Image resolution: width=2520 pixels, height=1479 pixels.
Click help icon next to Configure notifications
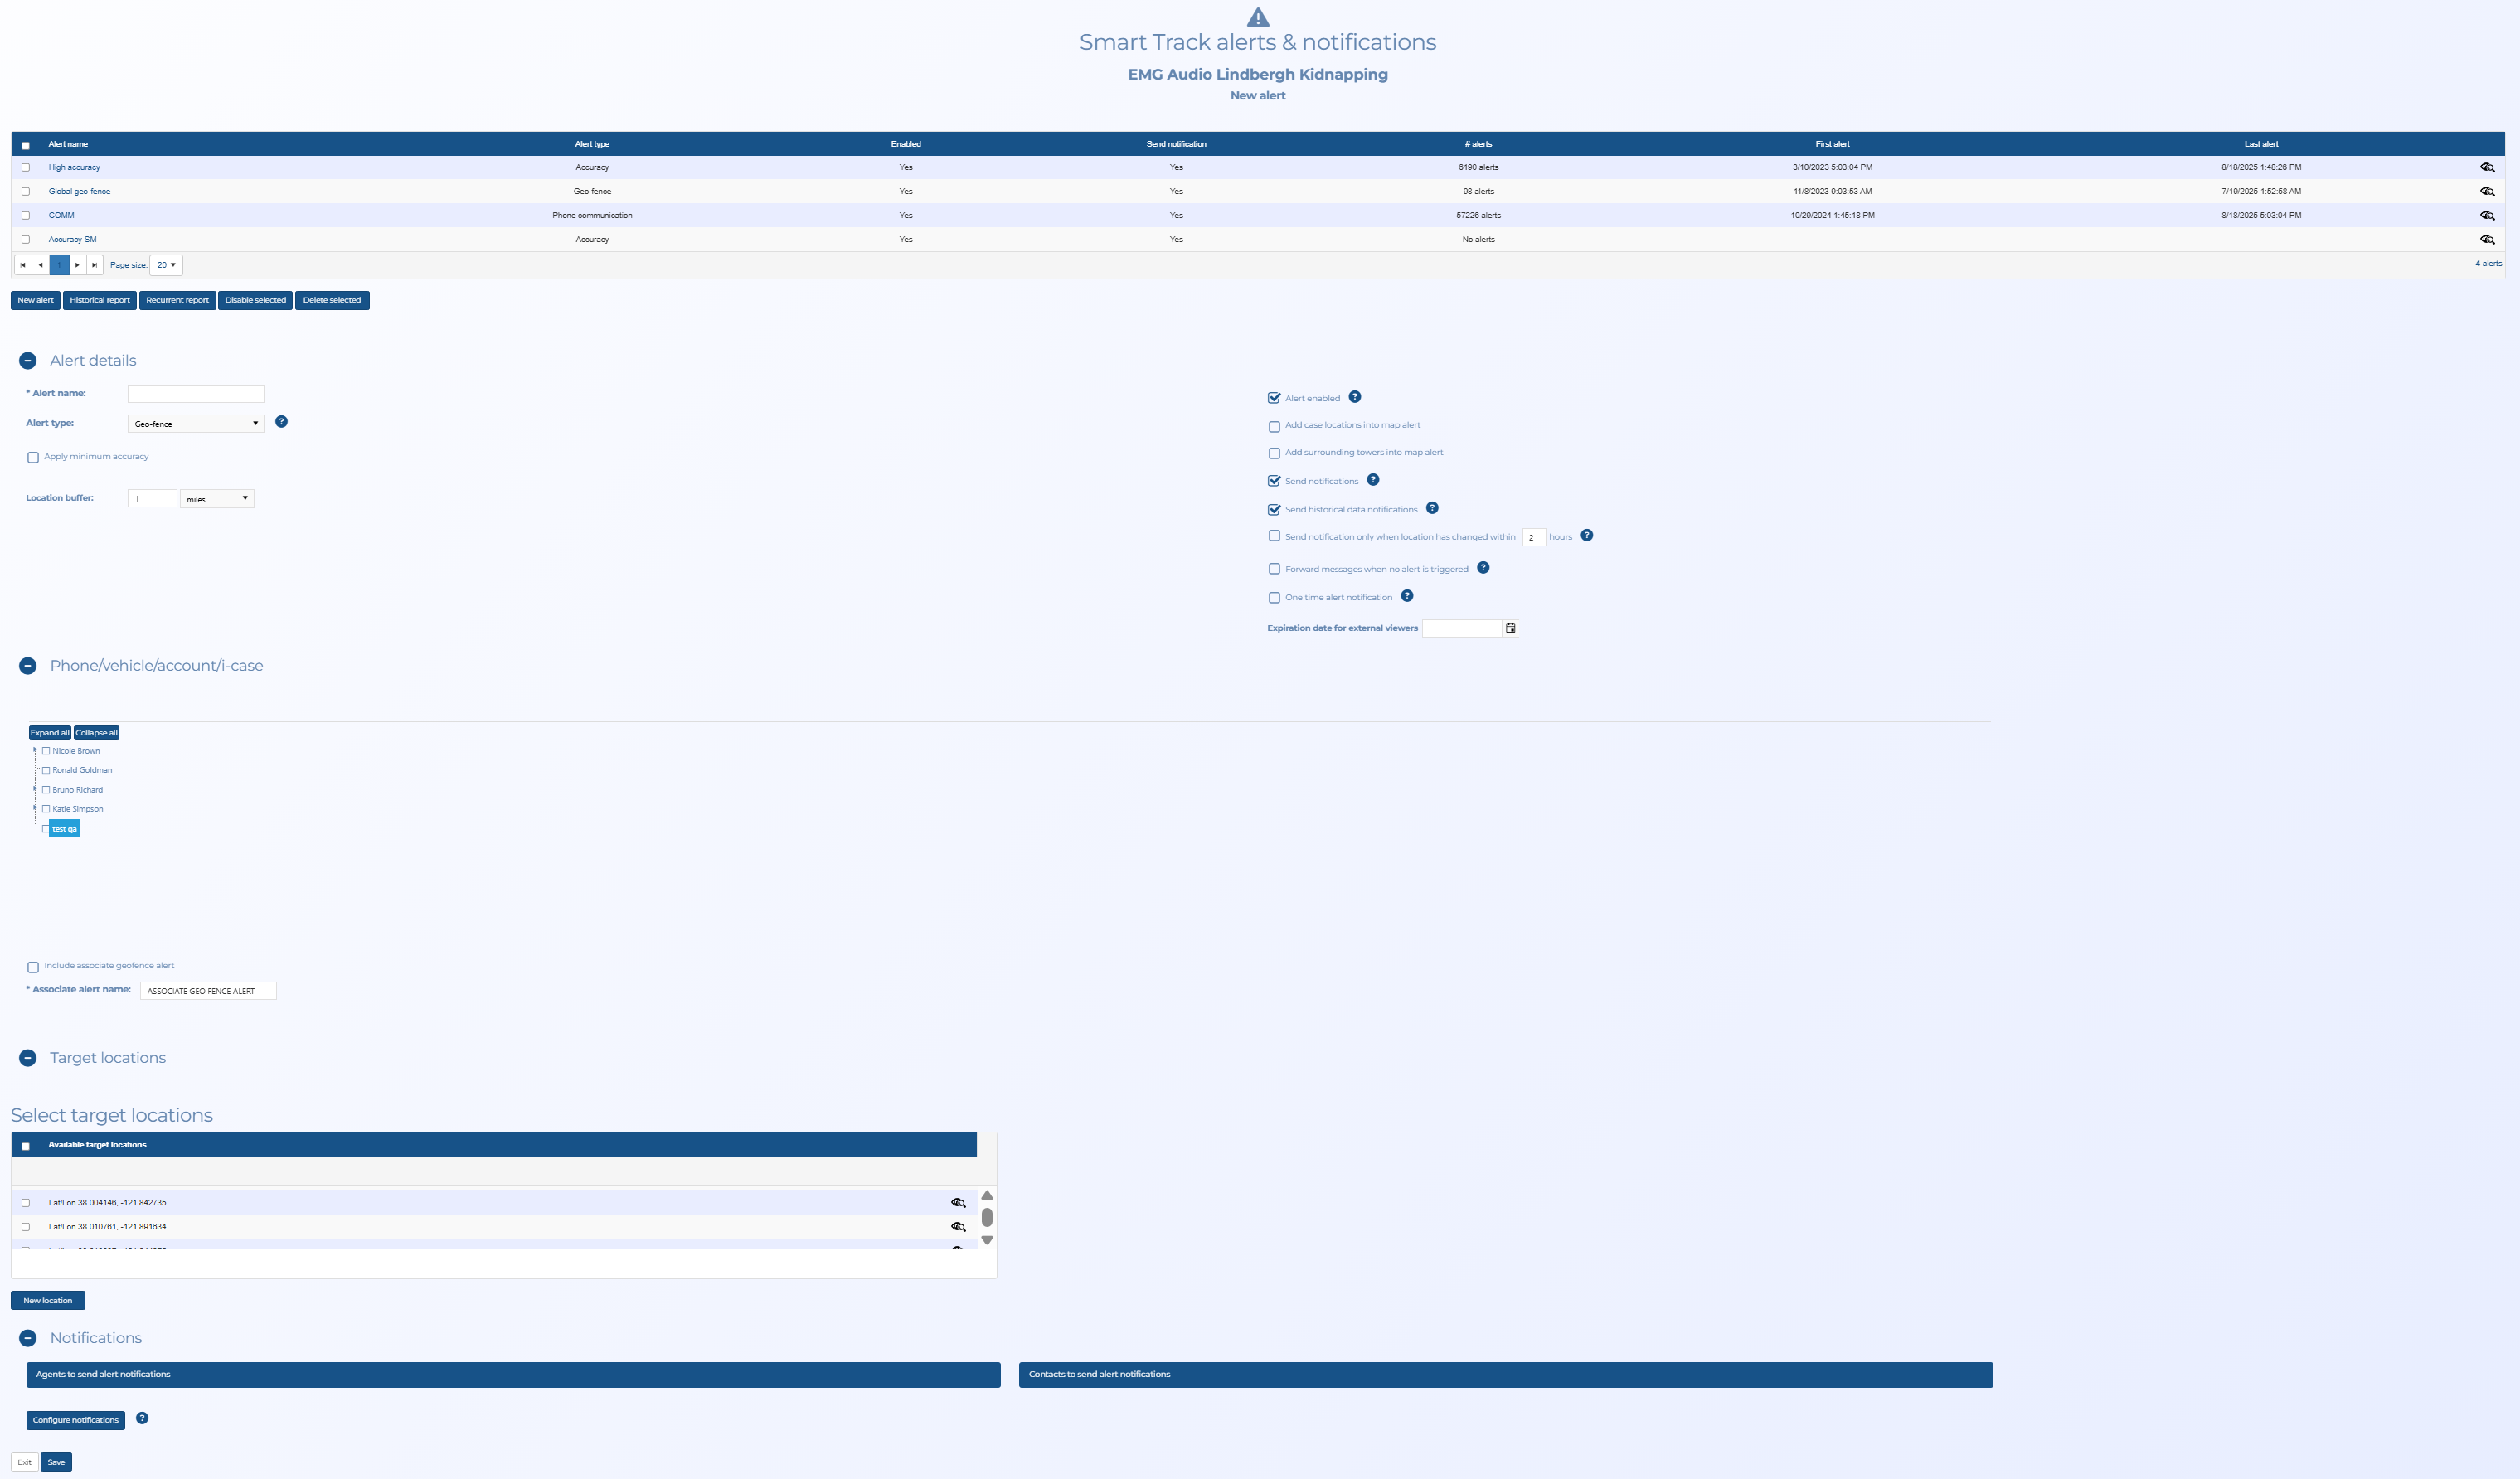(x=142, y=1418)
